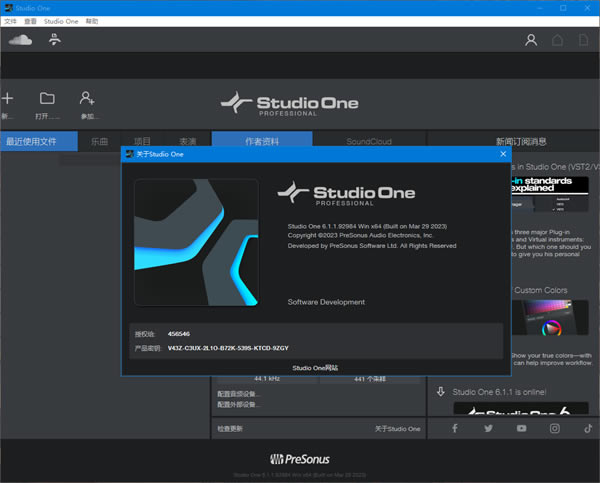Viewport: 600px width, 483px height.
Task: Click the Studio One网站 link
Action: point(314,368)
